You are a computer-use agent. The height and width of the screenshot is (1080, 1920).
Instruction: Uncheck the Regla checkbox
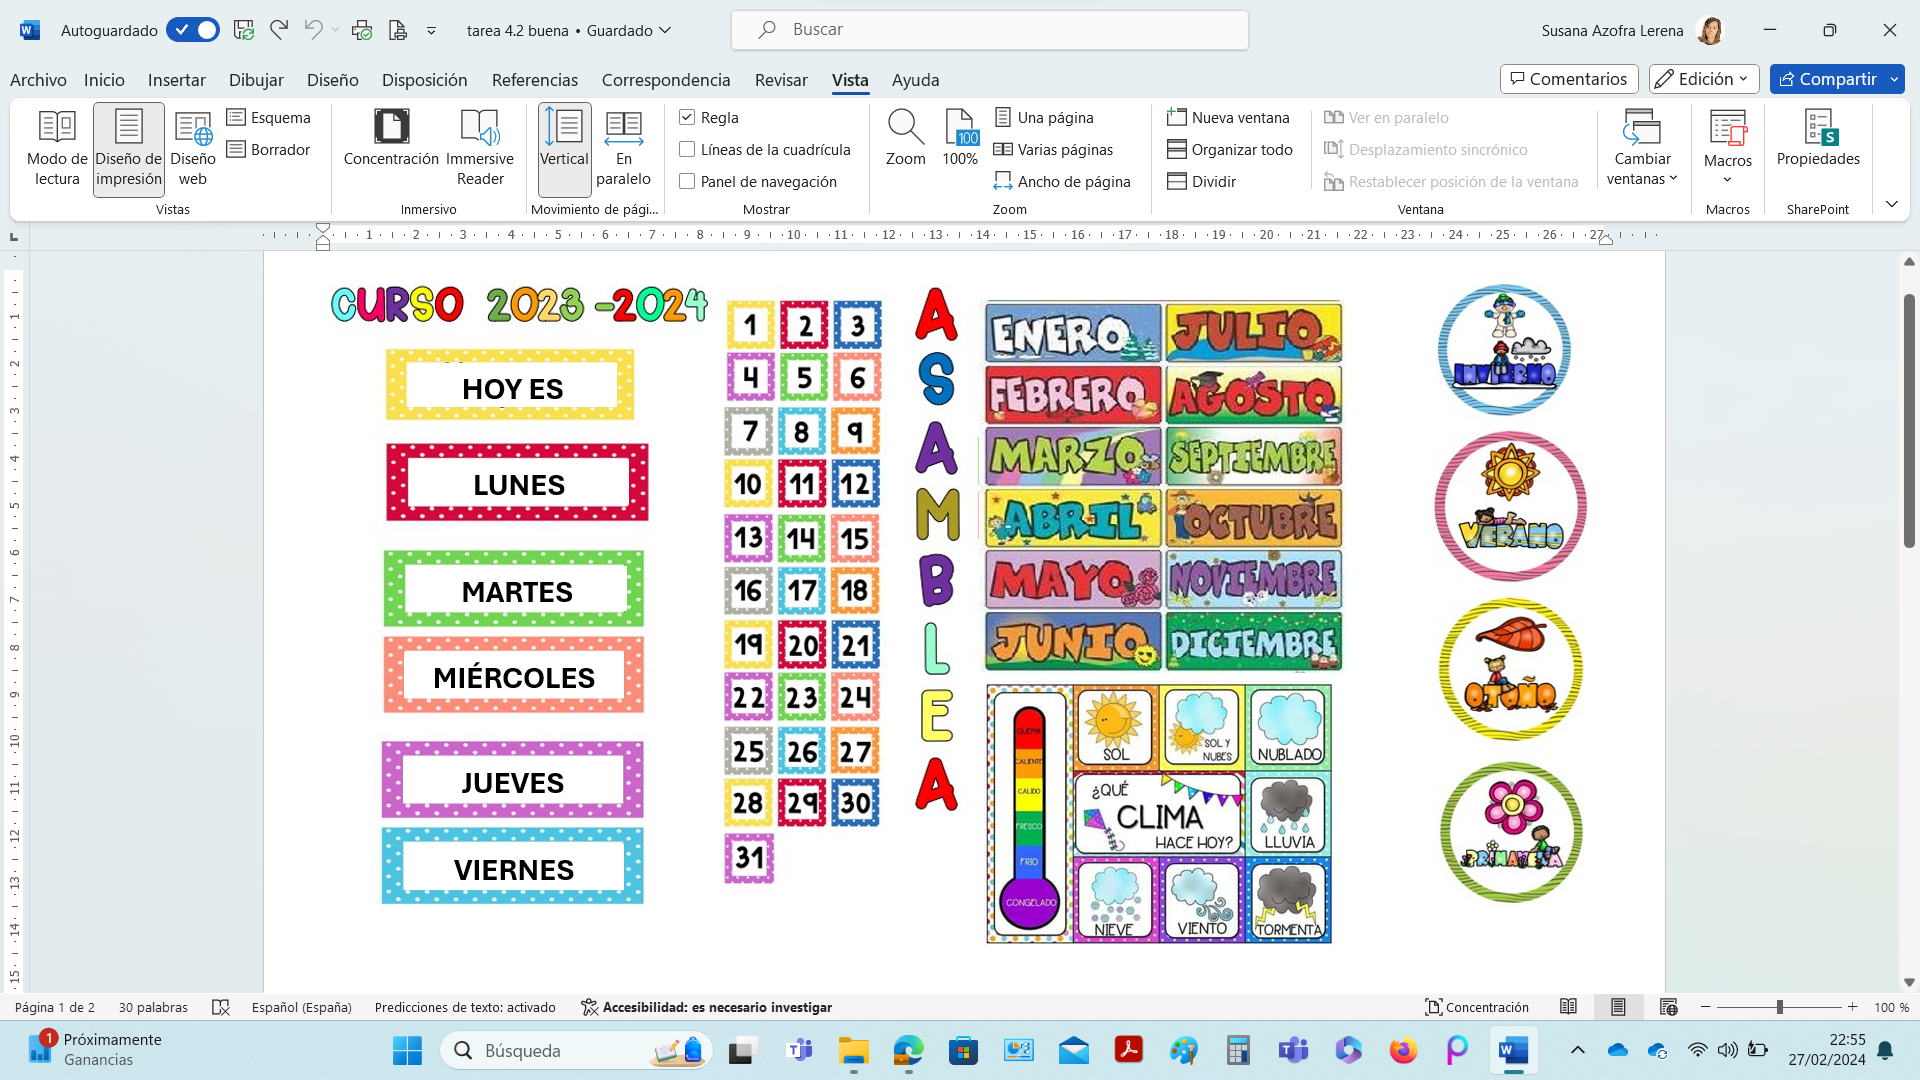(x=687, y=117)
